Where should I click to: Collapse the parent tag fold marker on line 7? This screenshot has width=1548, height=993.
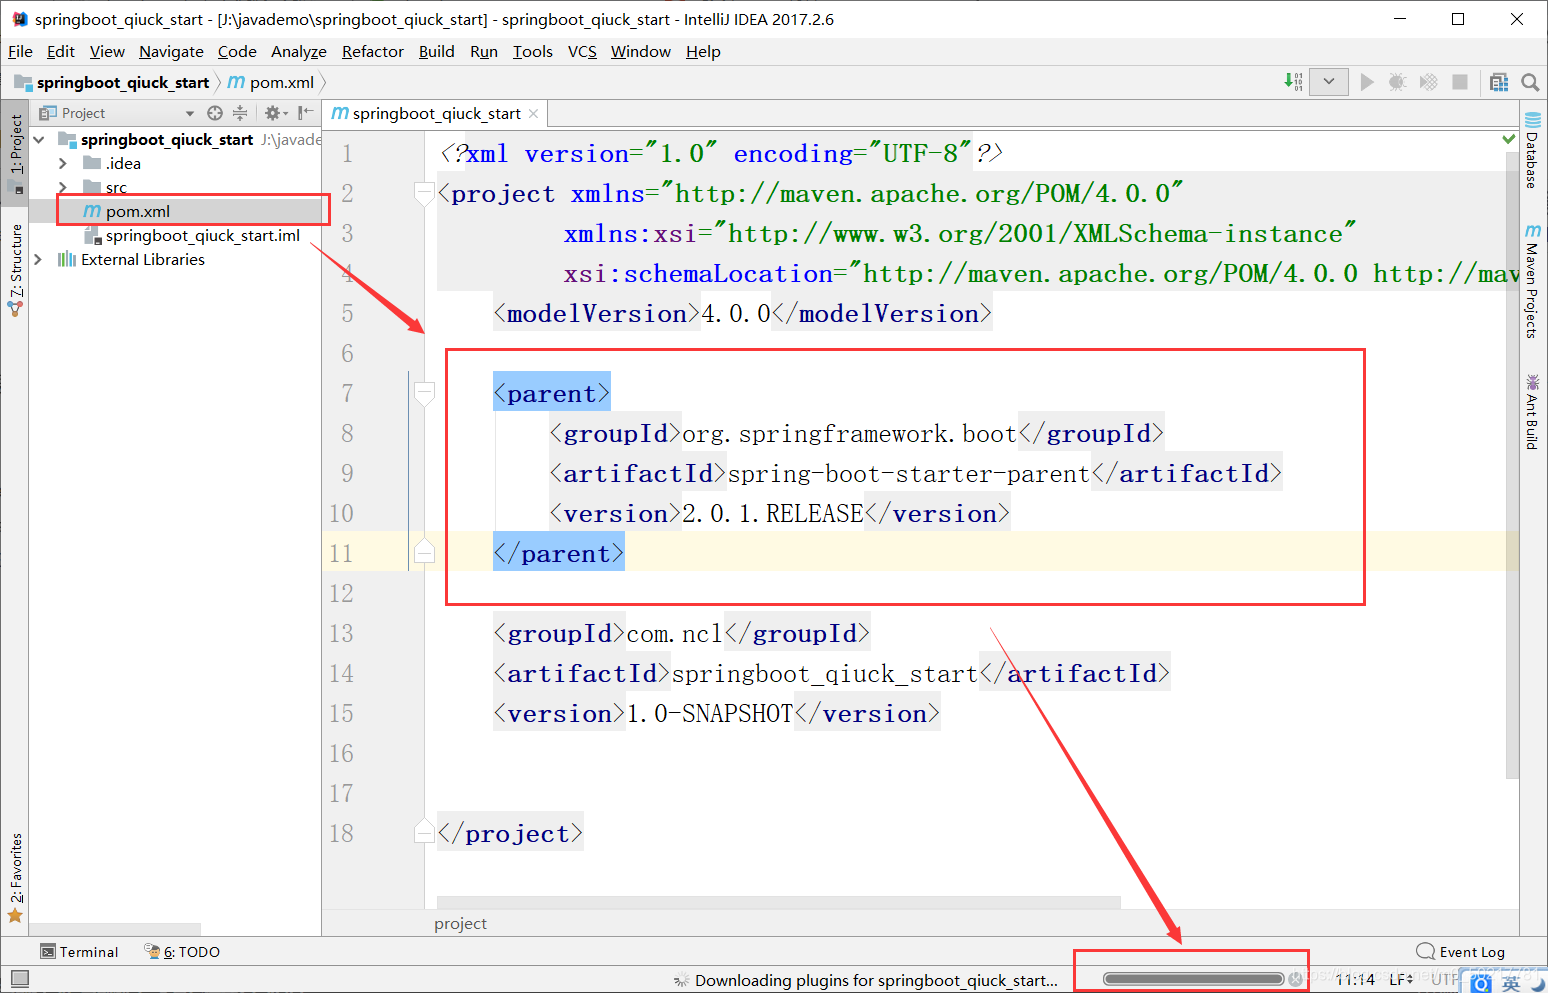tap(424, 393)
